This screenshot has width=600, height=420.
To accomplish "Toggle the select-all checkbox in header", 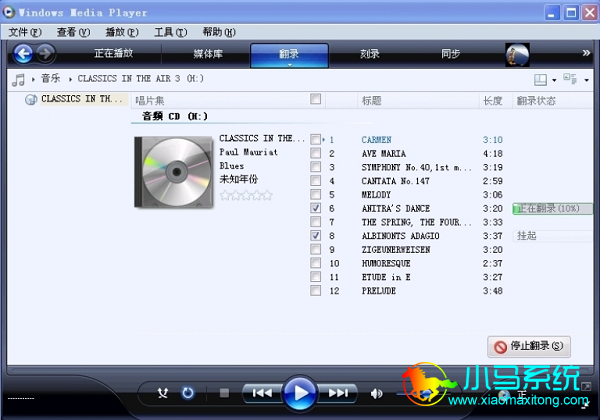I will 316,99.
